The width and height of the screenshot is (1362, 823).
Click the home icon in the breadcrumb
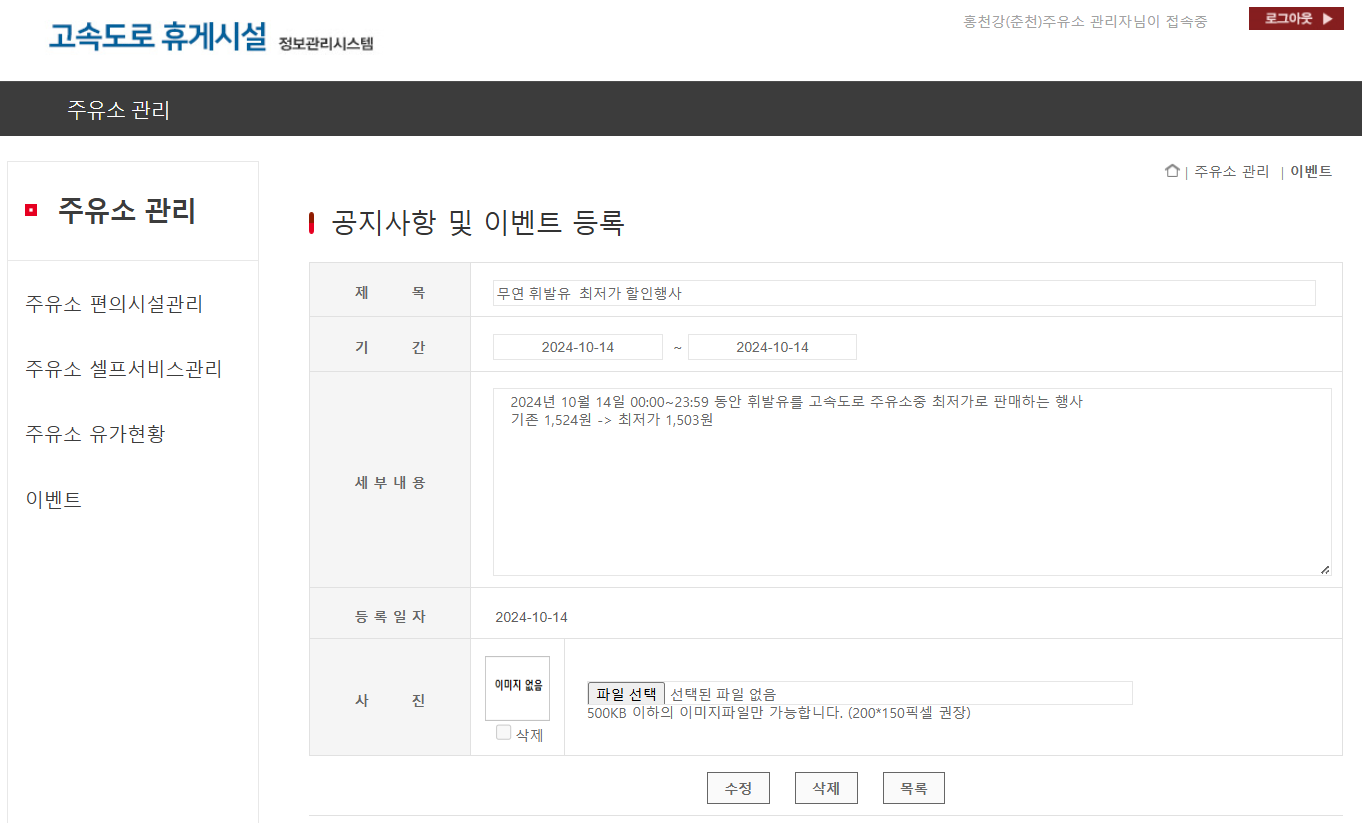tap(1172, 171)
